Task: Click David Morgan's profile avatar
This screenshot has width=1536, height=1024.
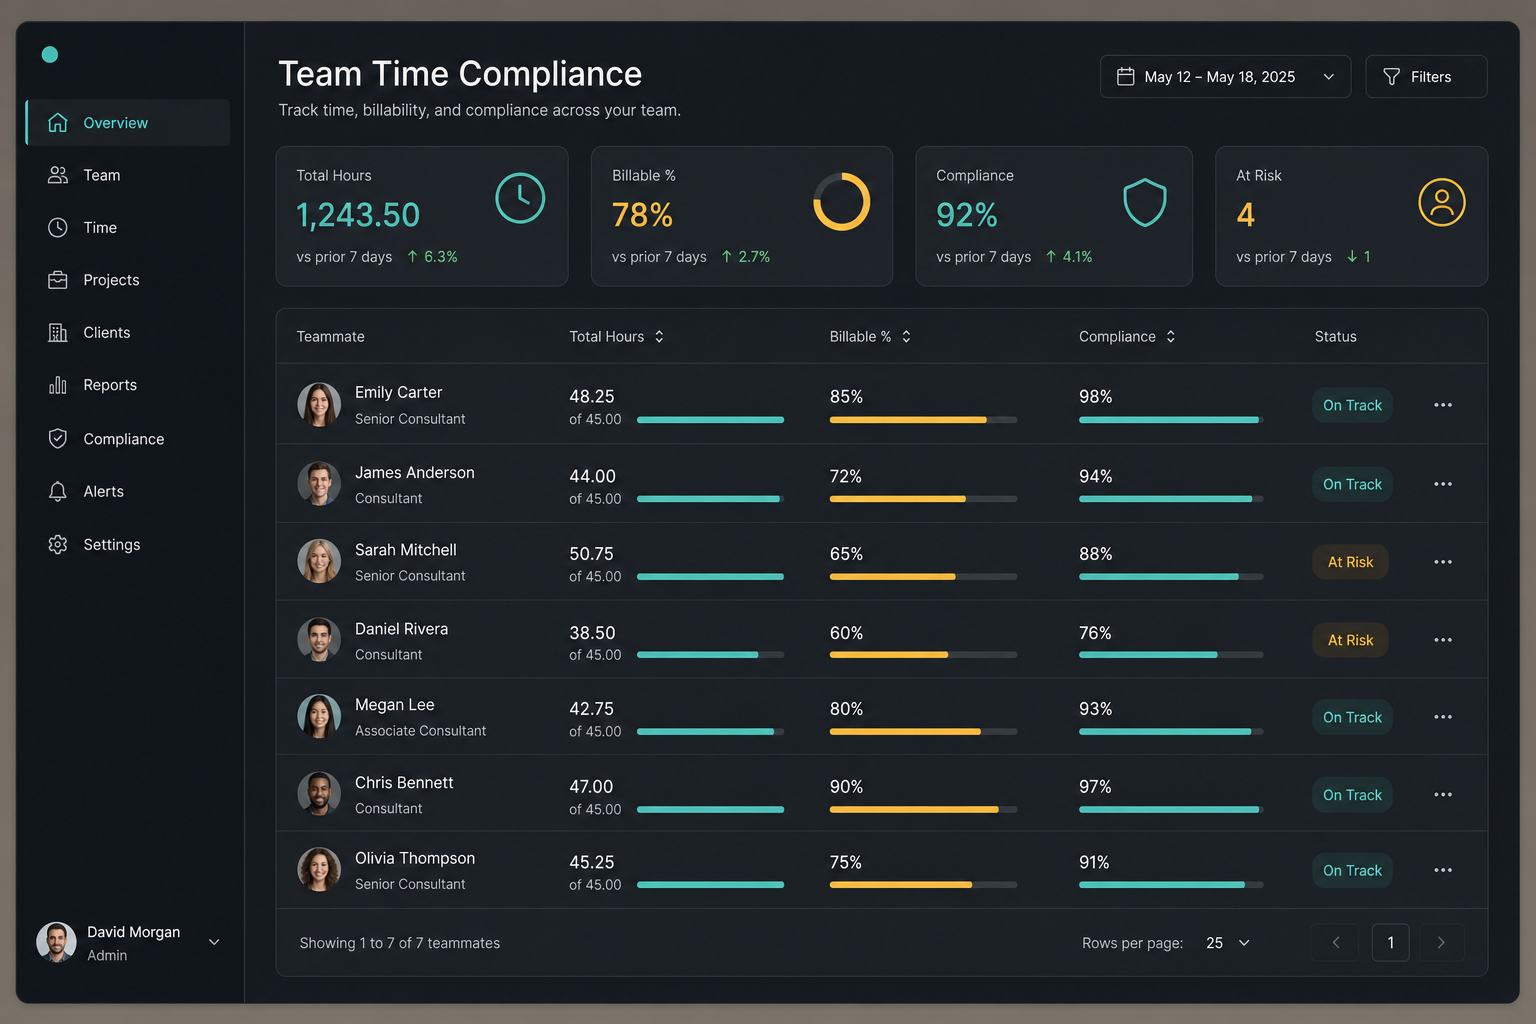Action: pos(56,942)
